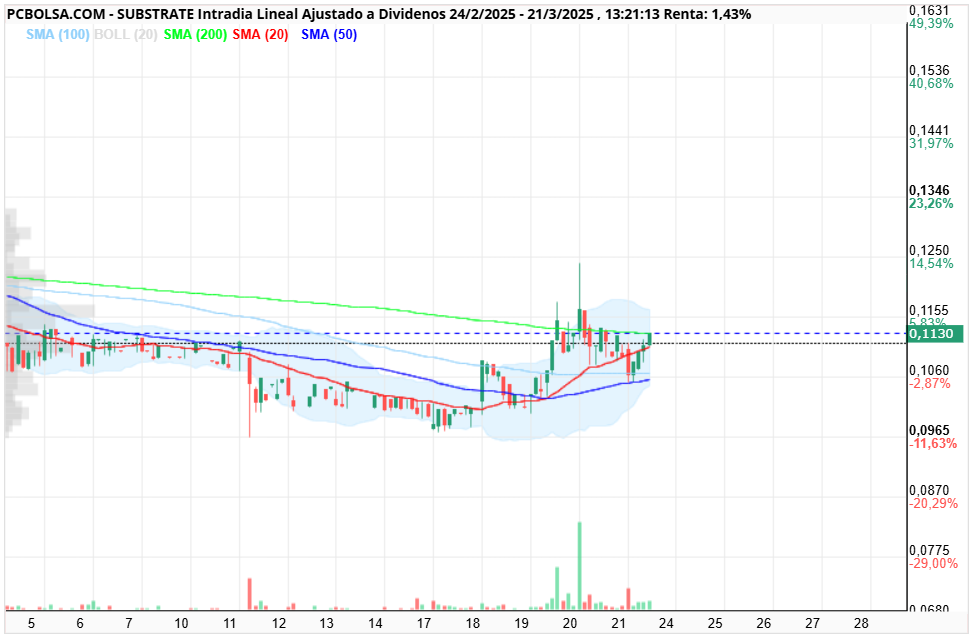The width and height of the screenshot is (973, 638).
Task: Click the percentage label 23,26%
Action: click(x=931, y=204)
